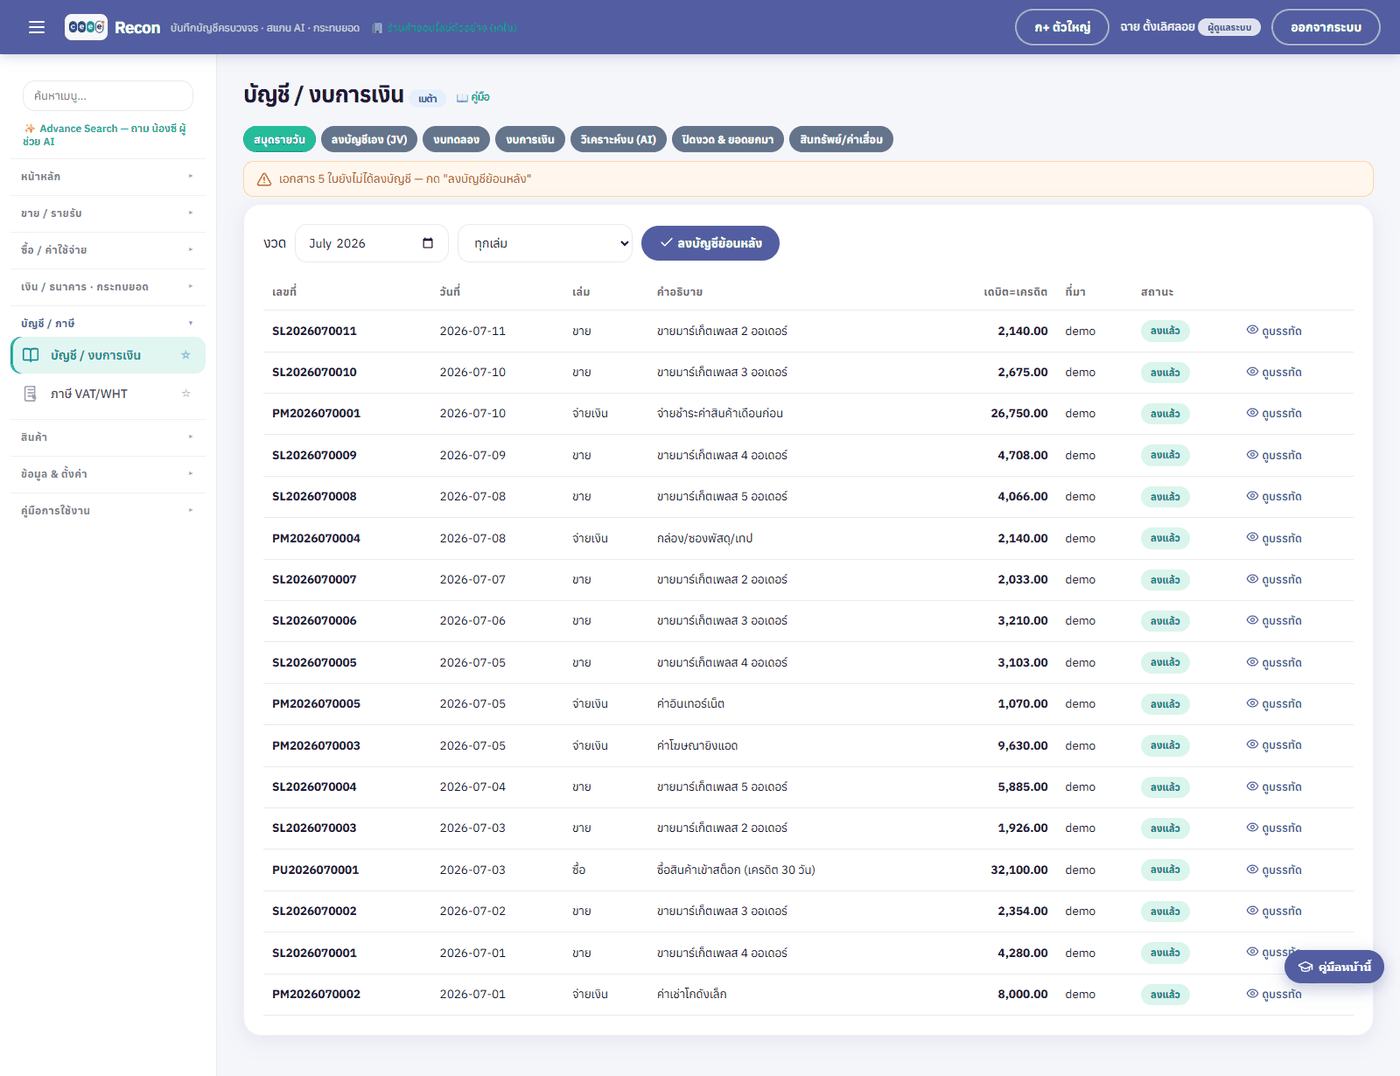
Task: Expand the ขาย / รายรับ sidebar section
Action: coord(107,213)
